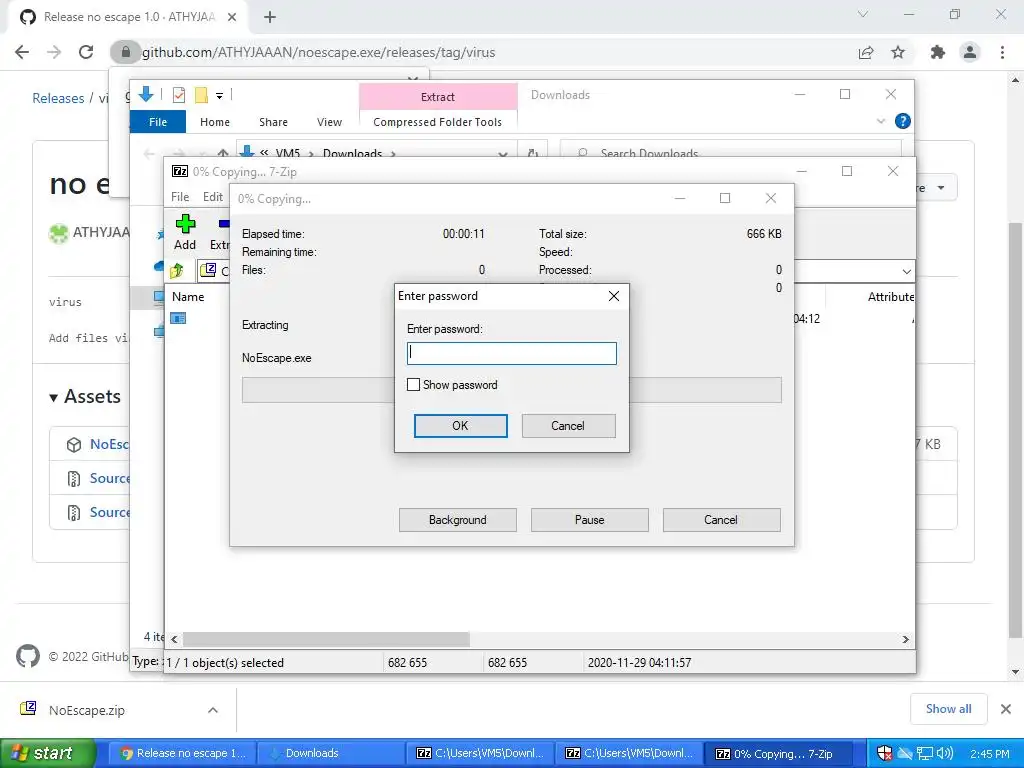Click the GitHub logo in footer
This screenshot has width=1024, height=768.
click(x=28, y=656)
